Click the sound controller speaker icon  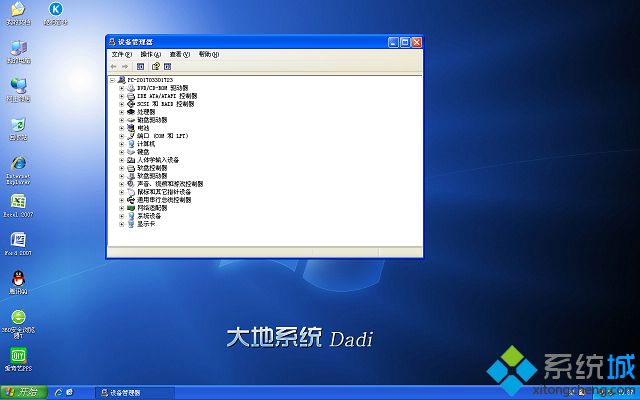click(131, 184)
